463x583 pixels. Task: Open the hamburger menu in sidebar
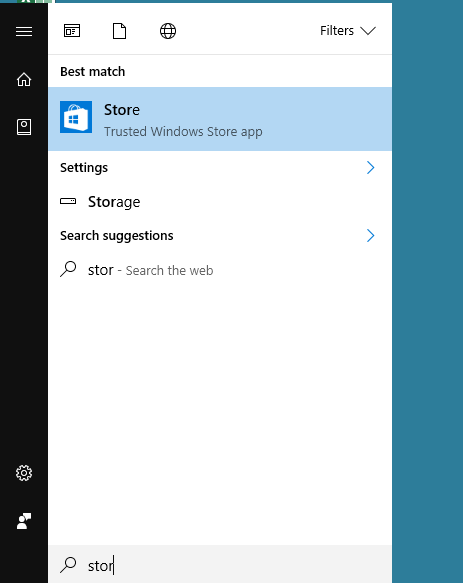[24, 31]
